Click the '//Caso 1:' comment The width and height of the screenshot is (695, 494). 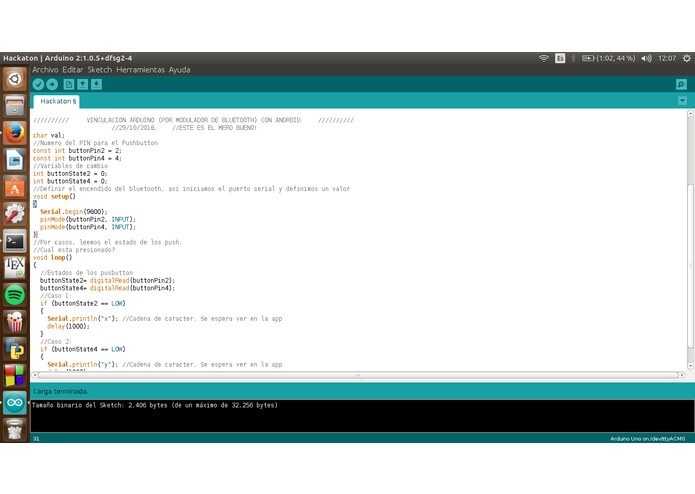55,296
